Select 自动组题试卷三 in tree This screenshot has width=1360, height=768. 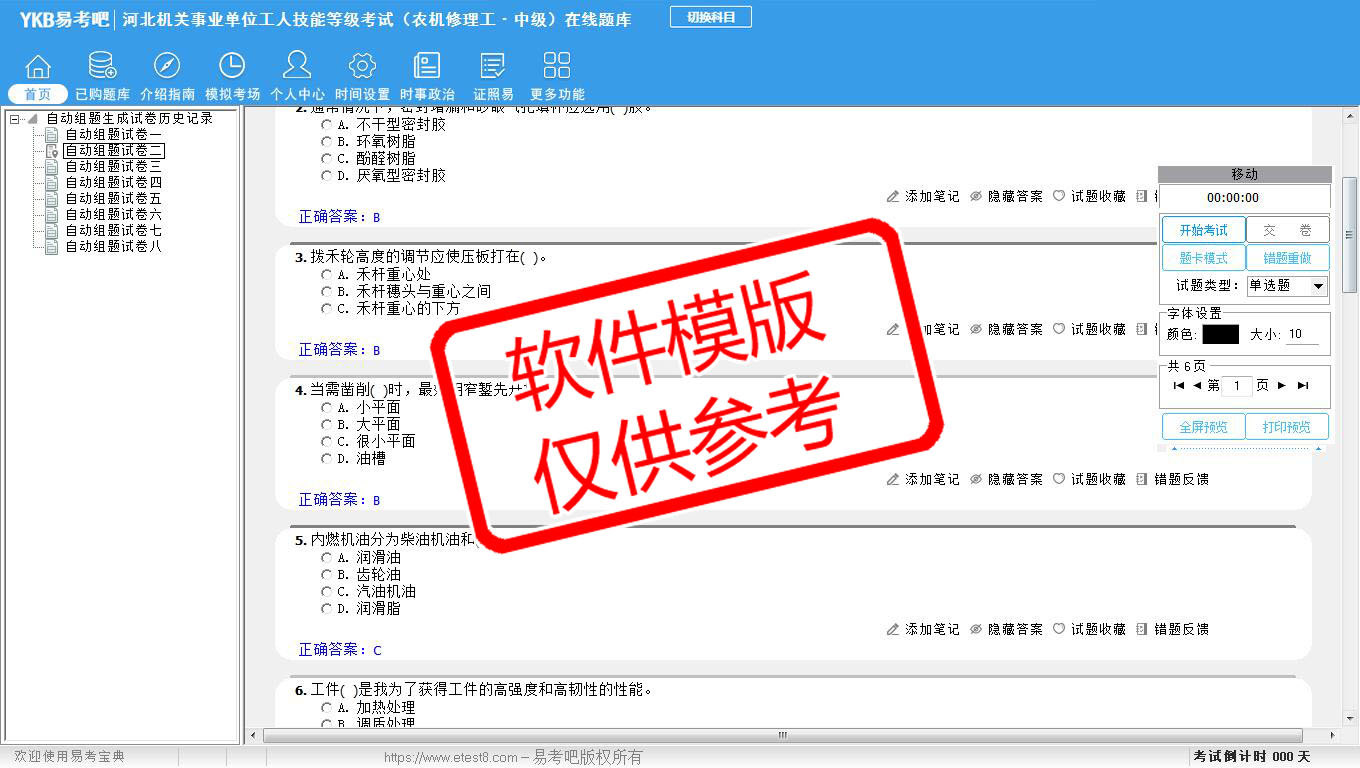click(113, 166)
